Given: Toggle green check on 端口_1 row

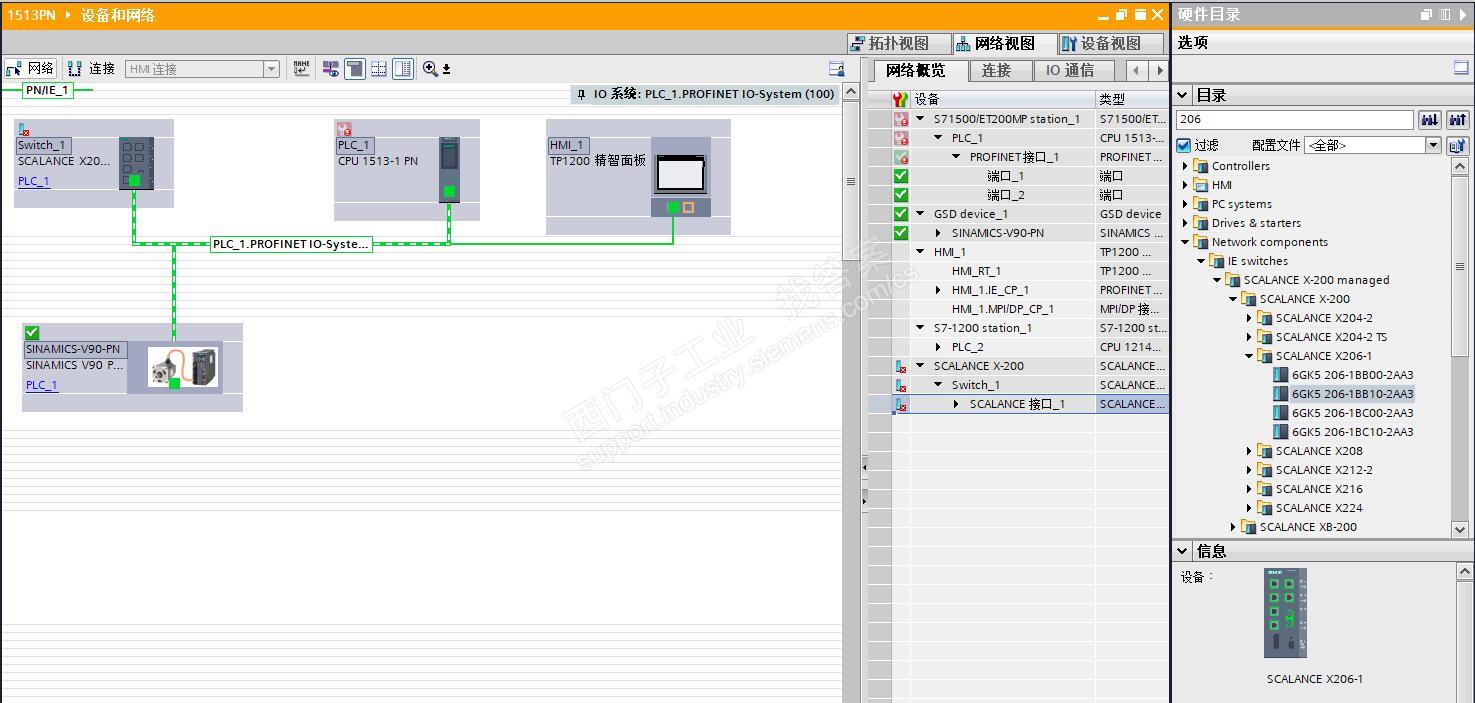Looking at the screenshot, I should [x=901, y=176].
